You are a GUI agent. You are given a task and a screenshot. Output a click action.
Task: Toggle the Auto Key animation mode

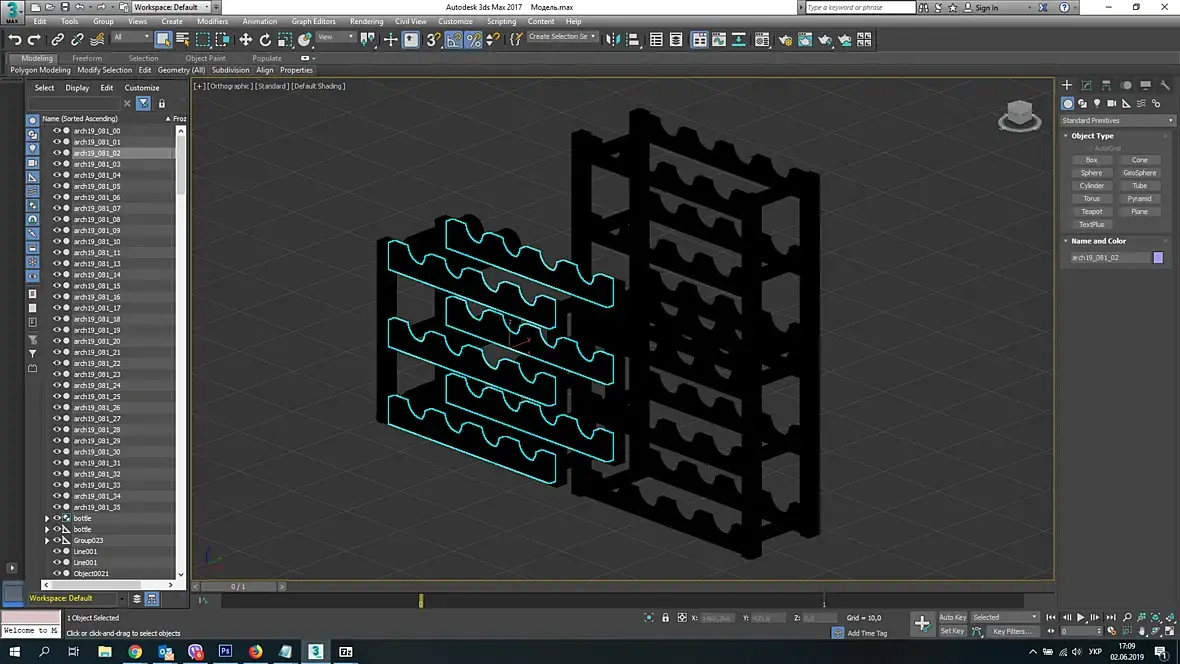[x=952, y=617]
